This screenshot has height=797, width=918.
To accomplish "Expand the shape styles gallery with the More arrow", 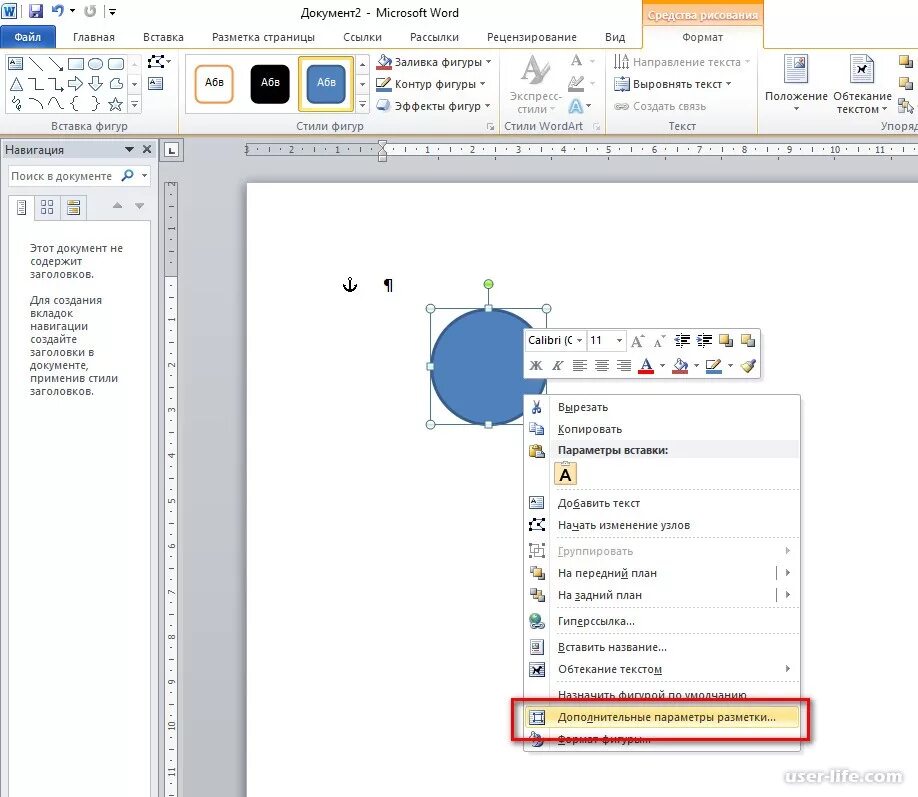I will pyautogui.click(x=362, y=105).
